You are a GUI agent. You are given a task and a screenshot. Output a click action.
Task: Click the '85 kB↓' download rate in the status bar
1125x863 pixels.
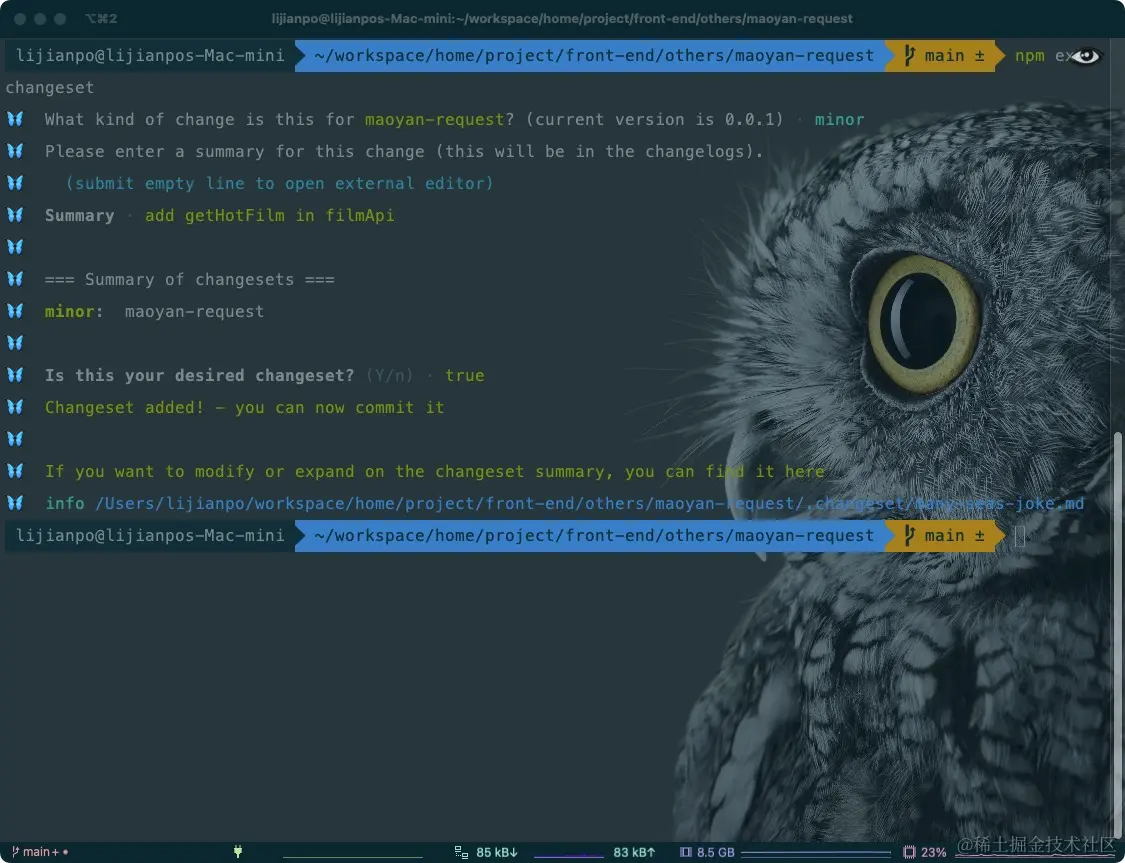pyautogui.click(x=496, y=852)
